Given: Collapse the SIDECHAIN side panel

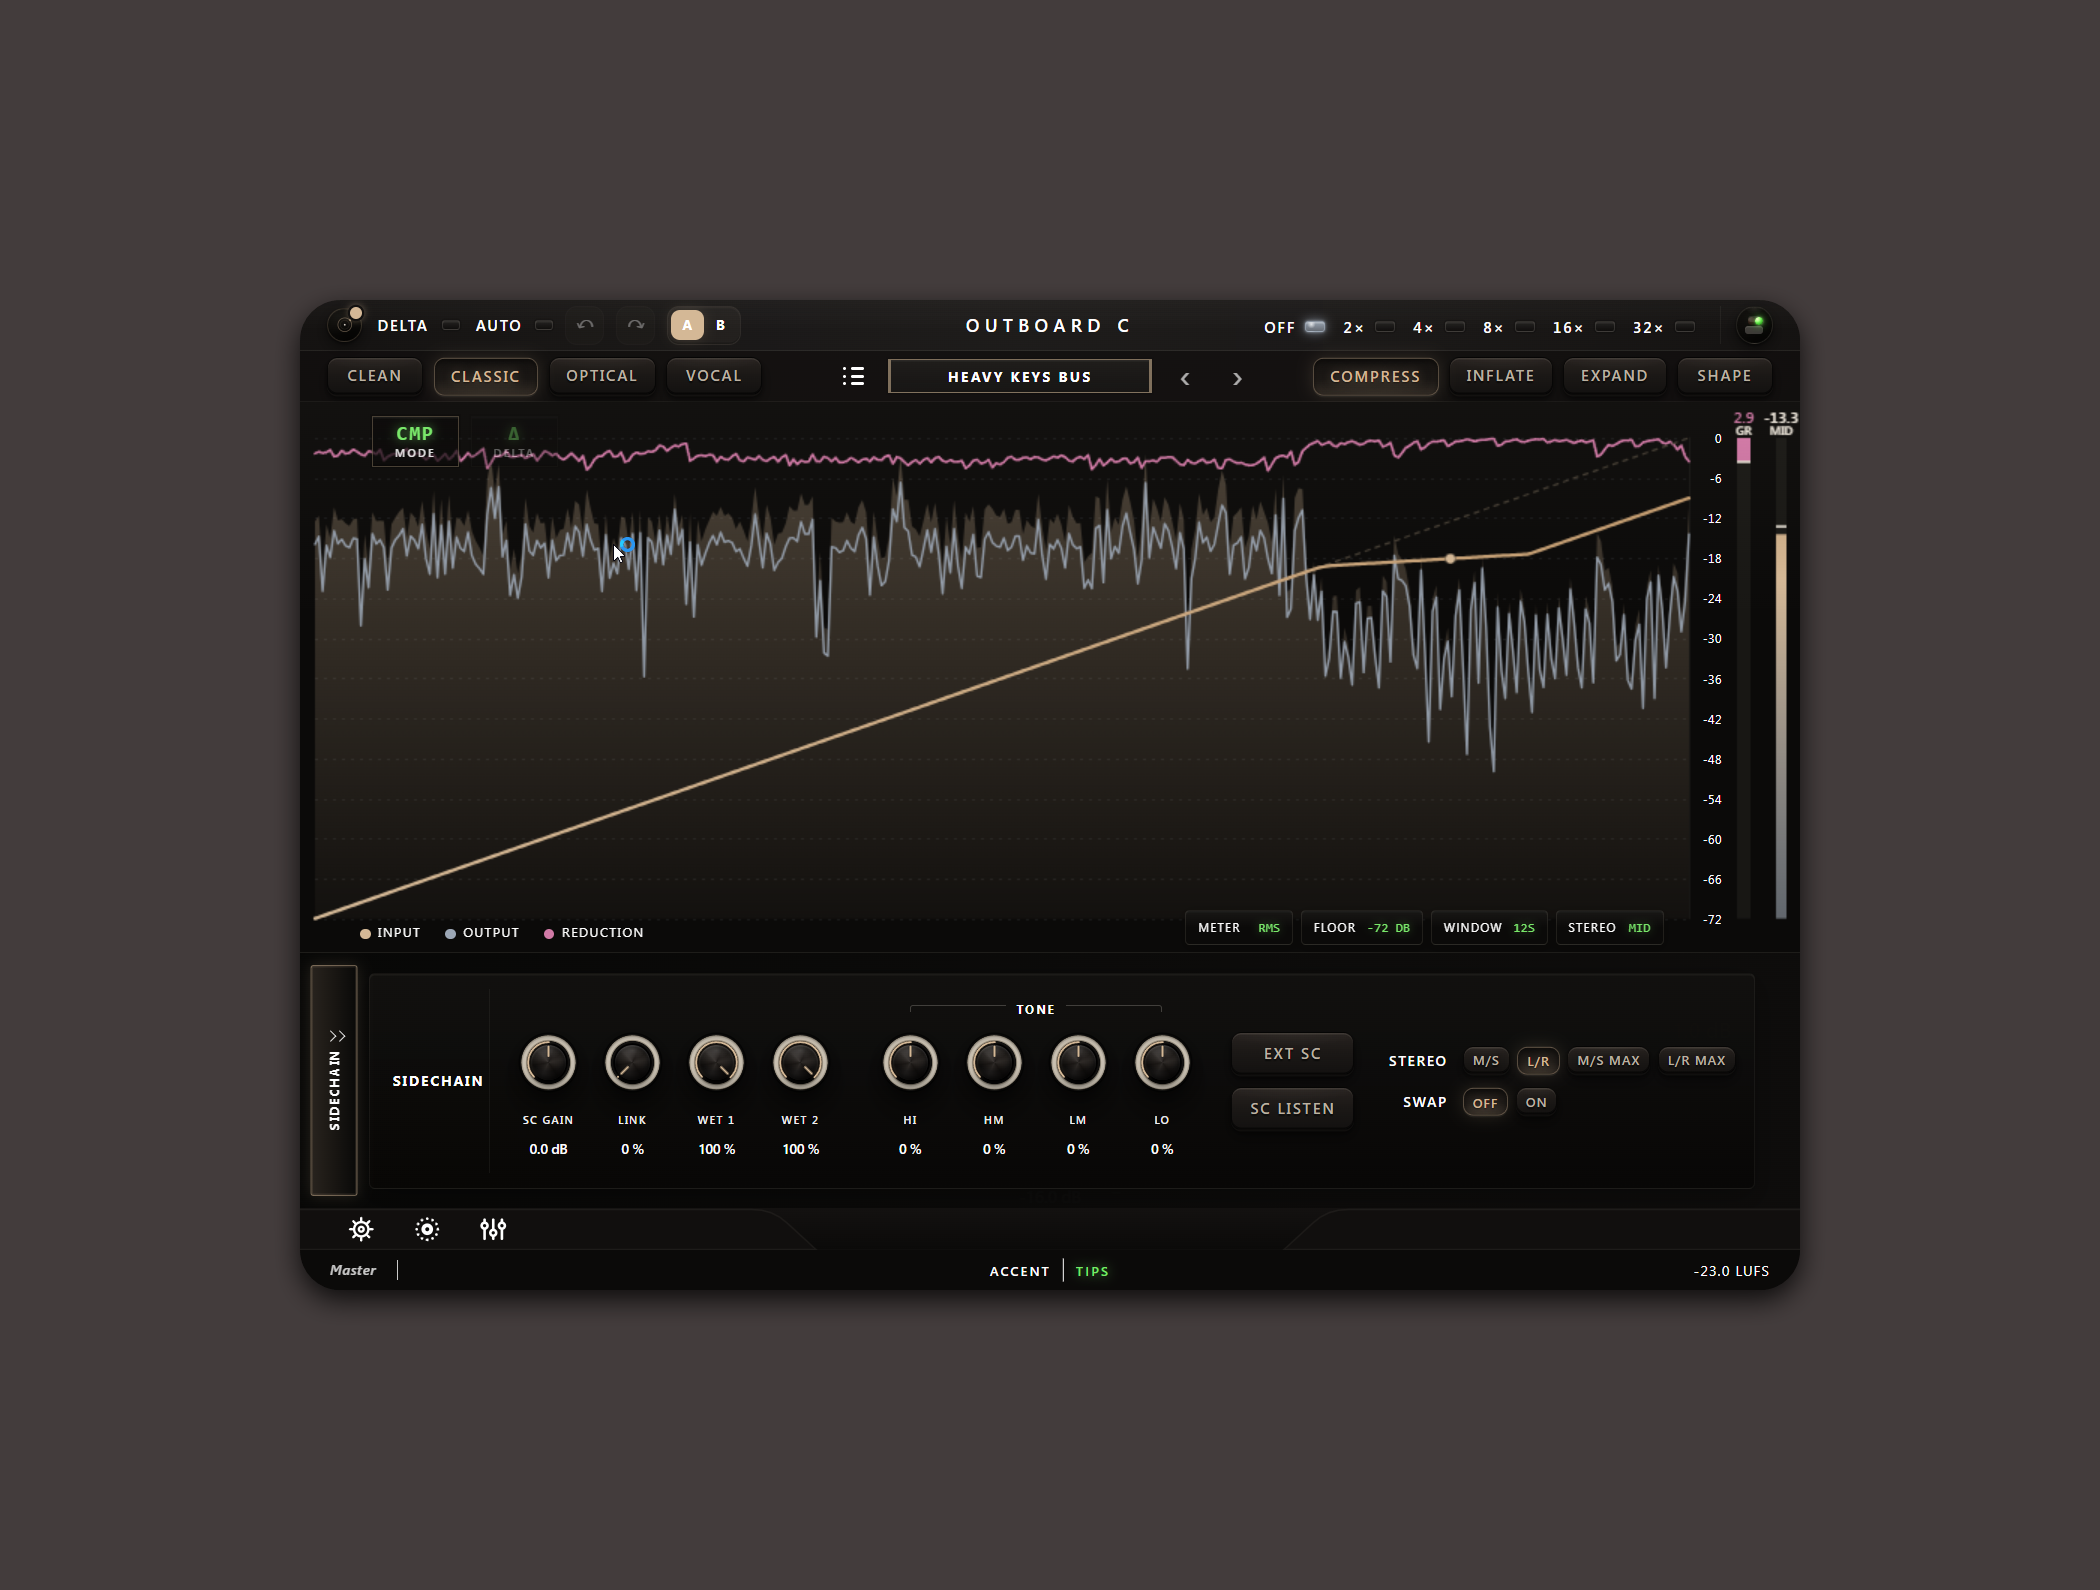Looking at the screenshot, I should 334,1080.
